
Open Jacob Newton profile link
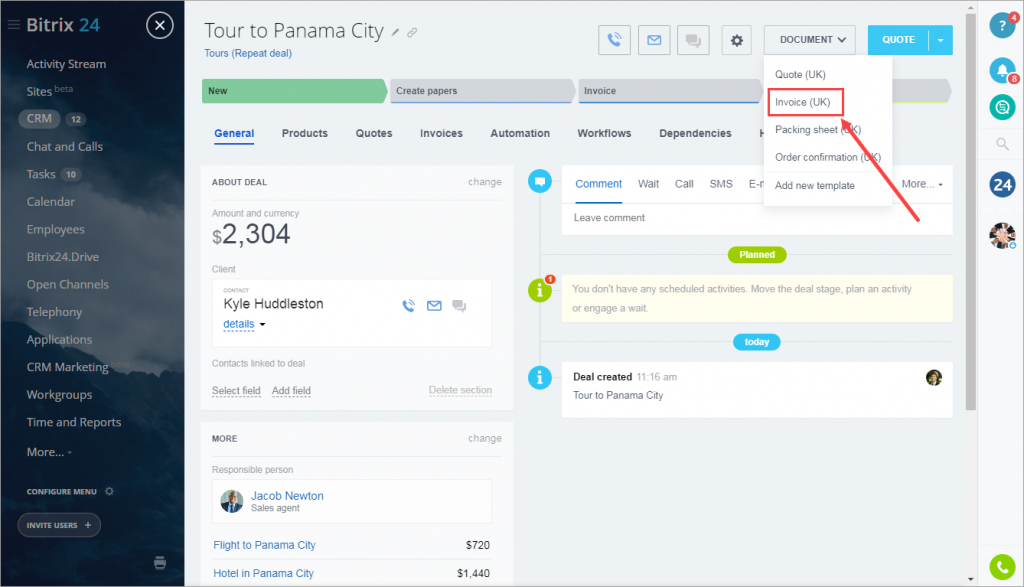coord(287,496)
